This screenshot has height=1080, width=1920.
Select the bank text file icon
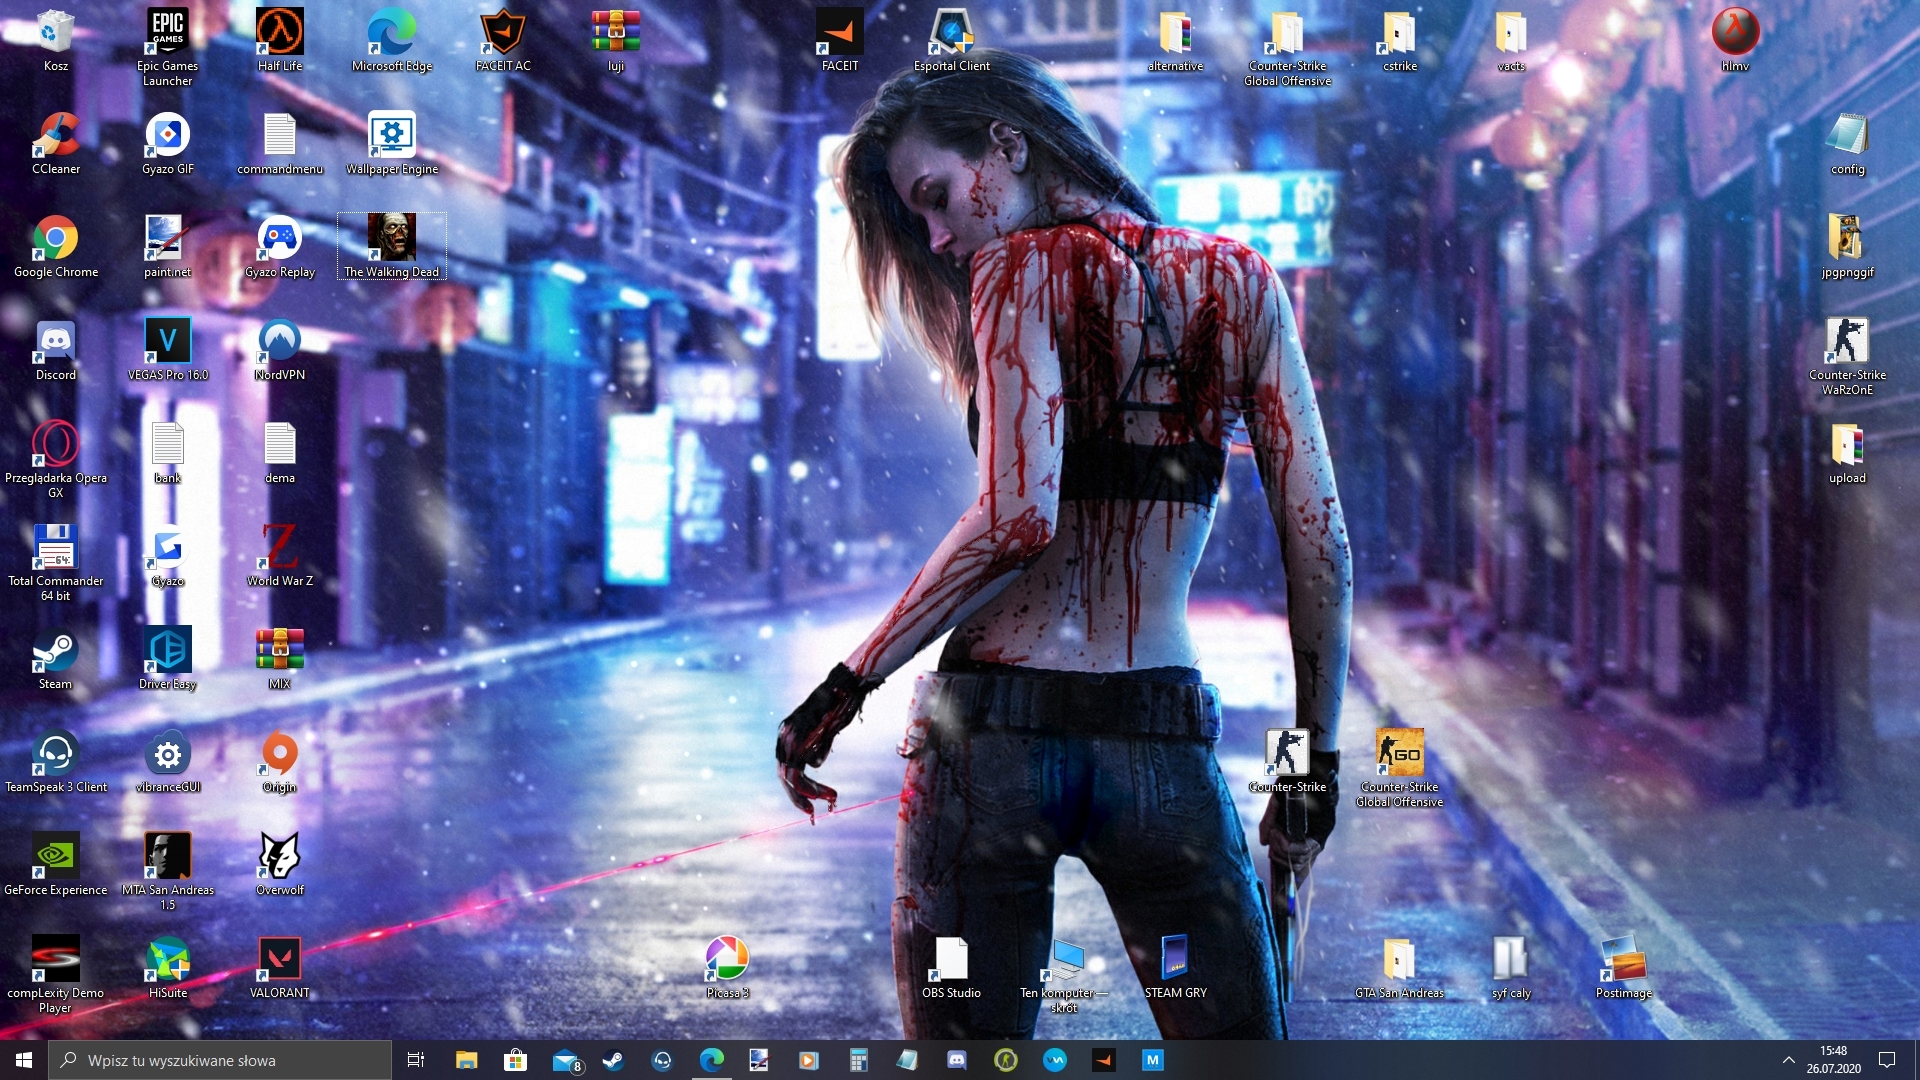coord(168,453)
